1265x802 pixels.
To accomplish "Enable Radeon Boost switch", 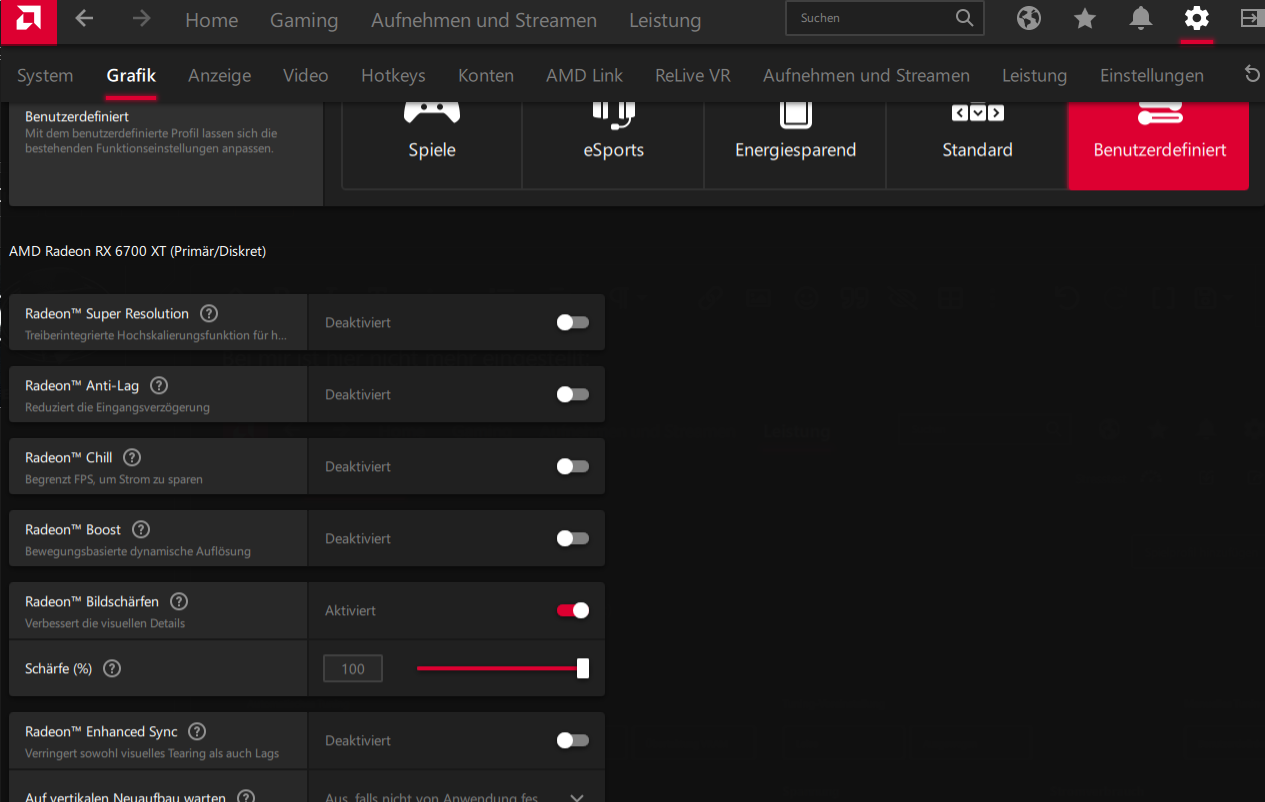I will click(x=573, y=538).
